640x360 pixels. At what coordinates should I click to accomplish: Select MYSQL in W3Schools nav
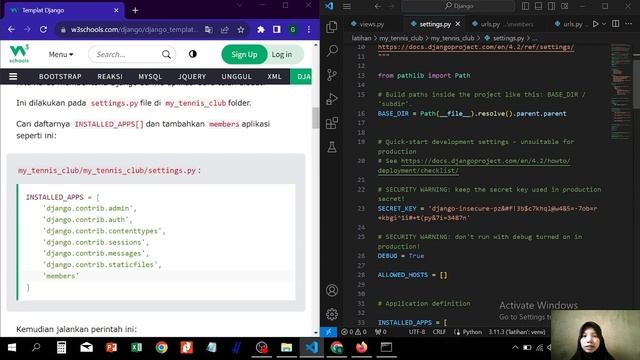coord(150,76)
